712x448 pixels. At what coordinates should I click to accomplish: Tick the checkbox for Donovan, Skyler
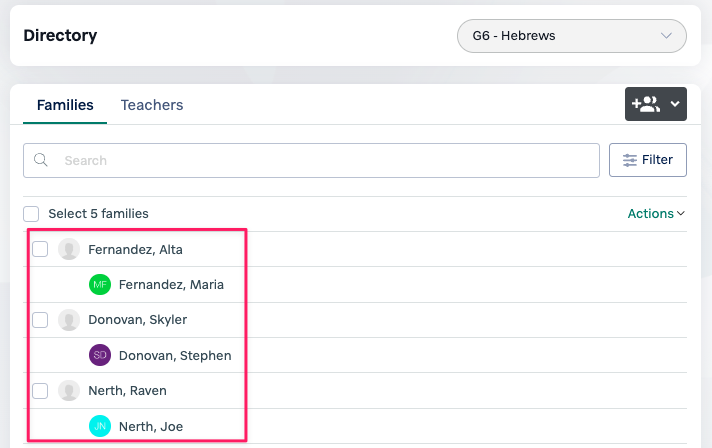[x=40, y=320]
